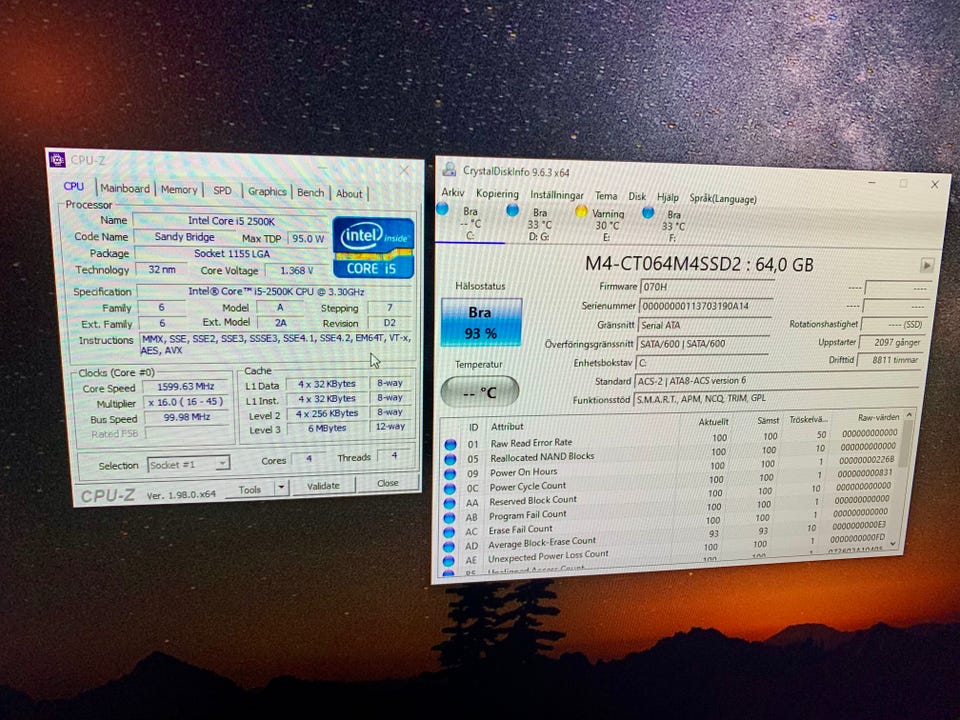Screen dimensions: 960x720
Task: Click the Raw Read Error Rate status dot
Action: click(449, 443)
